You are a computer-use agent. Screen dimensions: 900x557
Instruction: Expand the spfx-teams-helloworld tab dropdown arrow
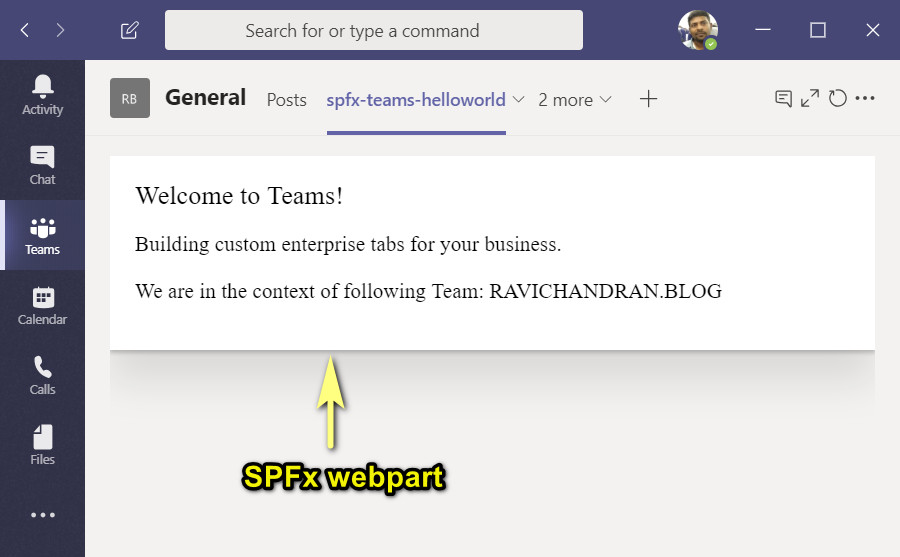(x=518, y=100)
